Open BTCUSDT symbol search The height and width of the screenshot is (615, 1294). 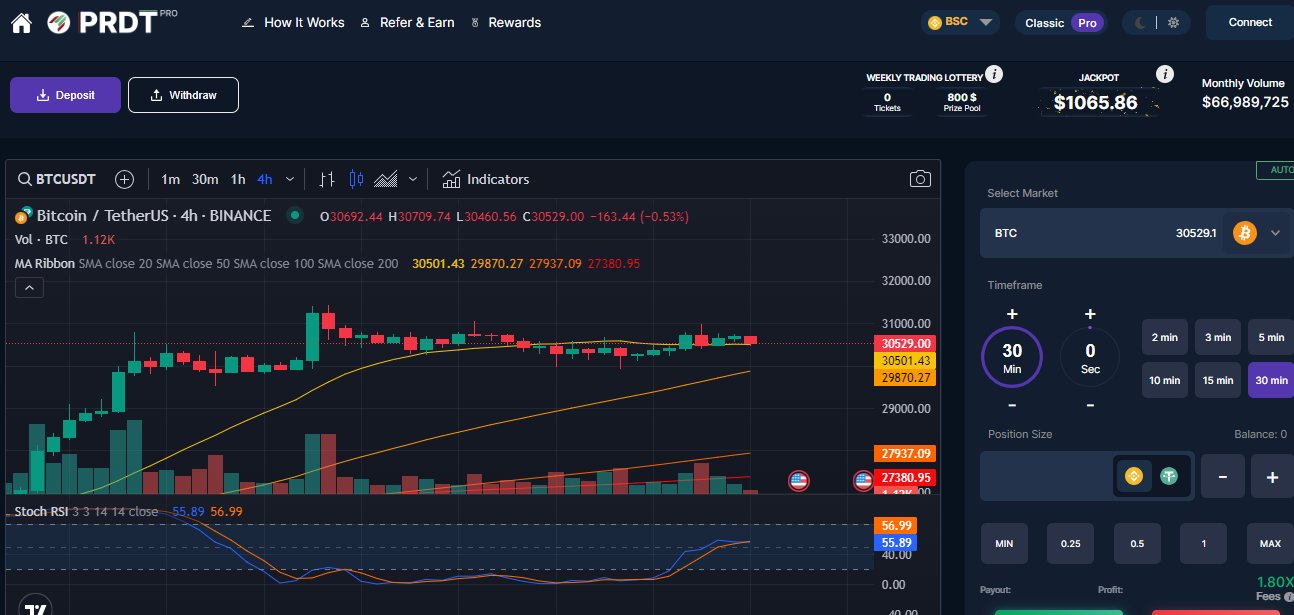(57, 179)
